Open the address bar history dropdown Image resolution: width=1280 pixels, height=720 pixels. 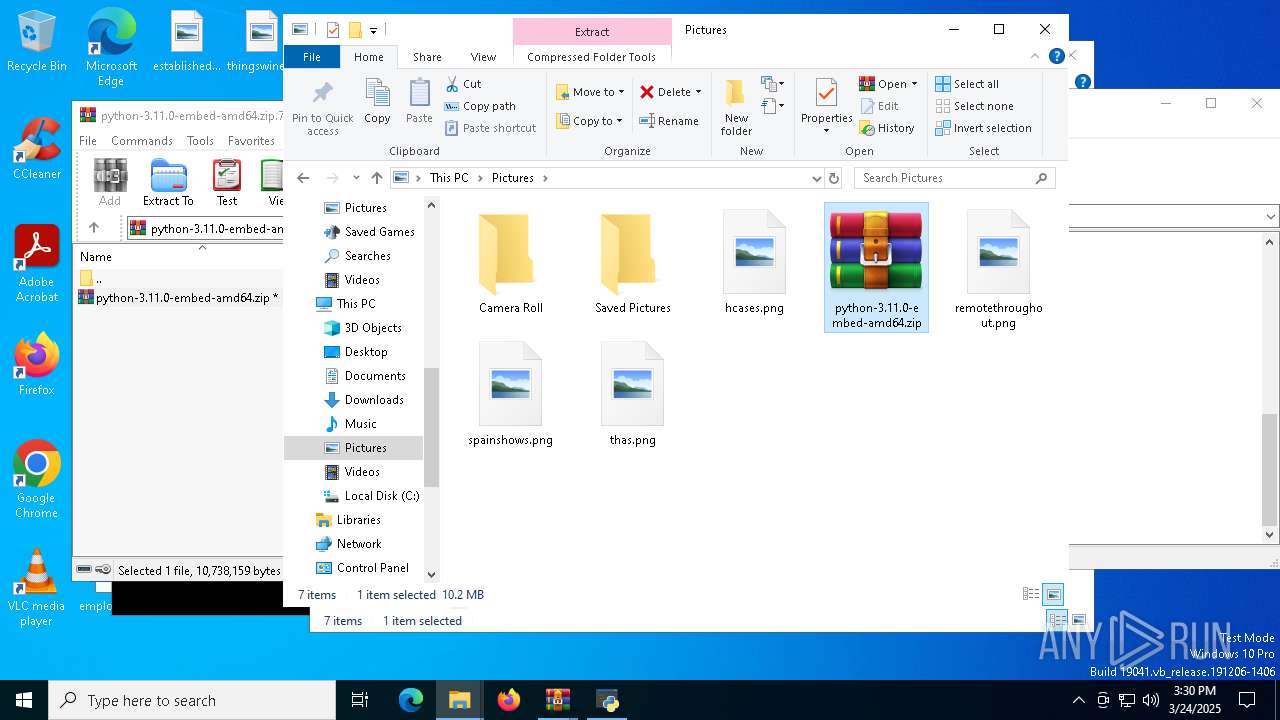[817, 178]
